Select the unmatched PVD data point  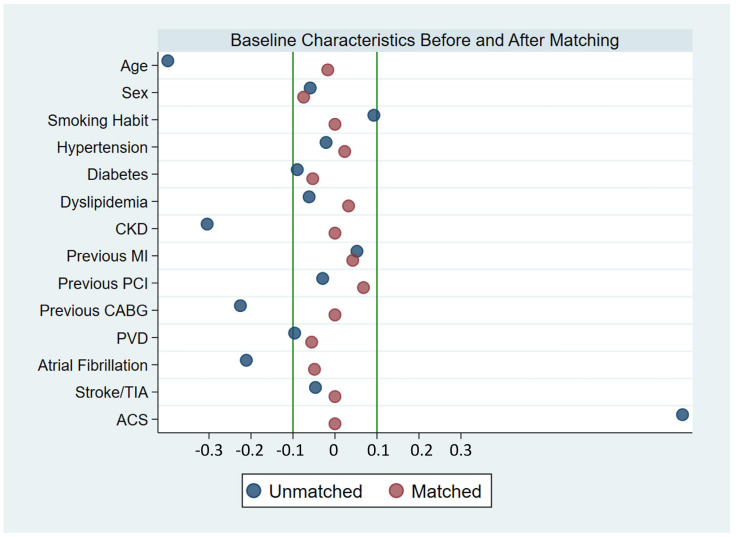[x=294, y=333]
